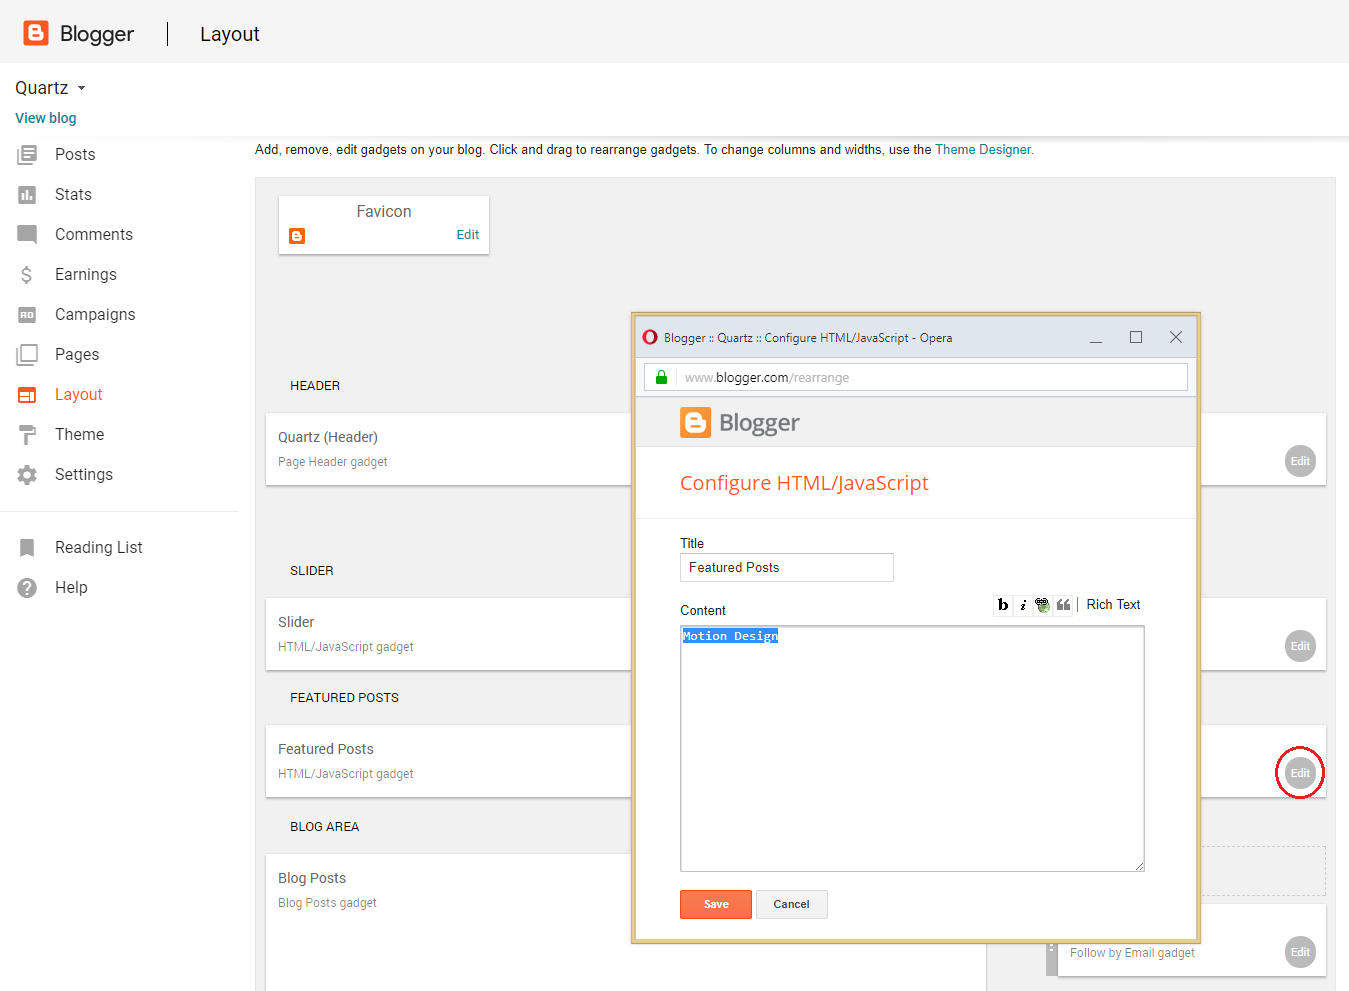
Task: Click the blockquote icon in the editor toolbar
Action: coord(1063,605)
